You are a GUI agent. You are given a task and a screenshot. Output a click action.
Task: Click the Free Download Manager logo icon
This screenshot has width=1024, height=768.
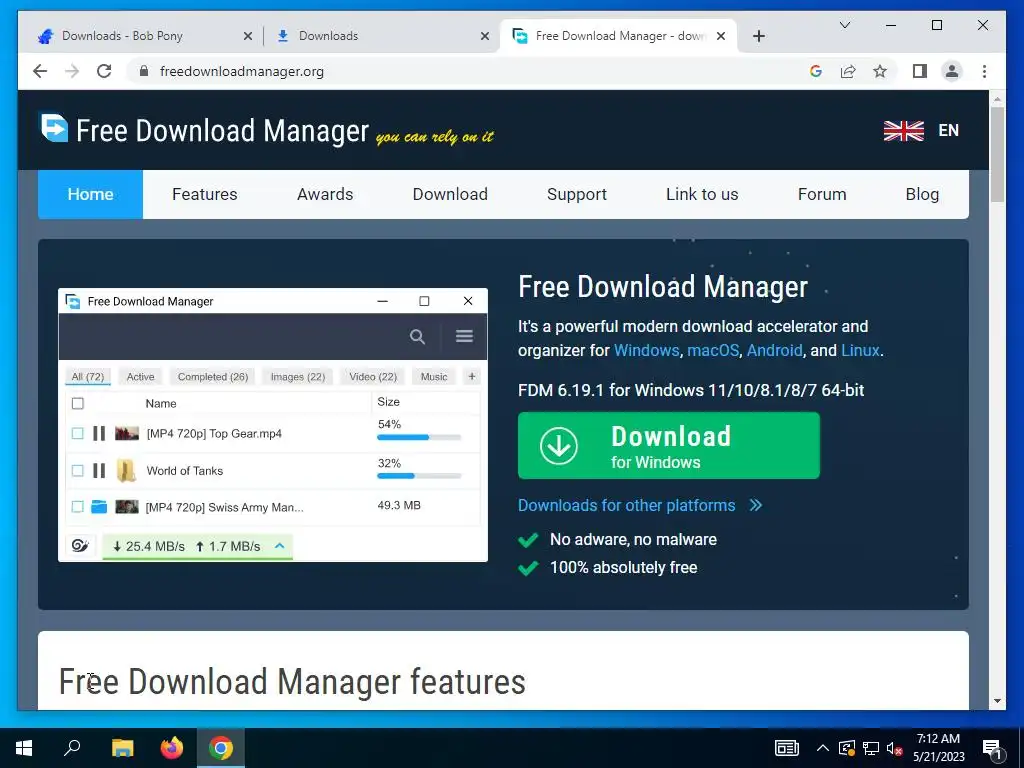[54, 127]
